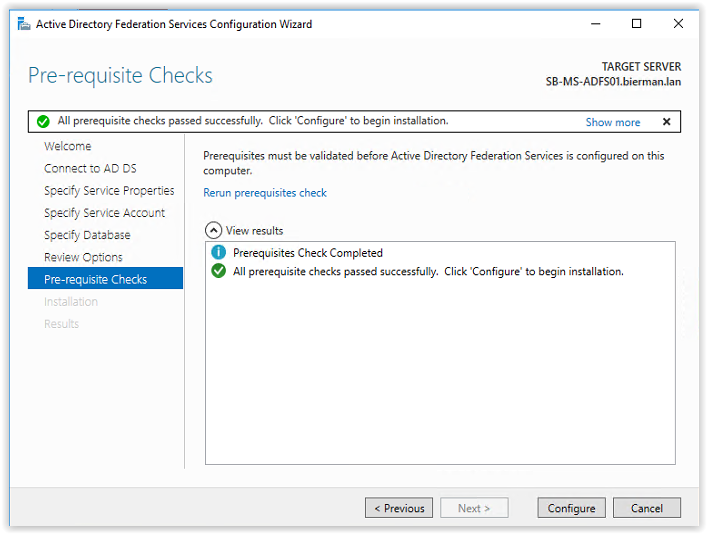Rerun prerequisites check link
The width and height of the screenshot is (707, 534).
[265, 193]
